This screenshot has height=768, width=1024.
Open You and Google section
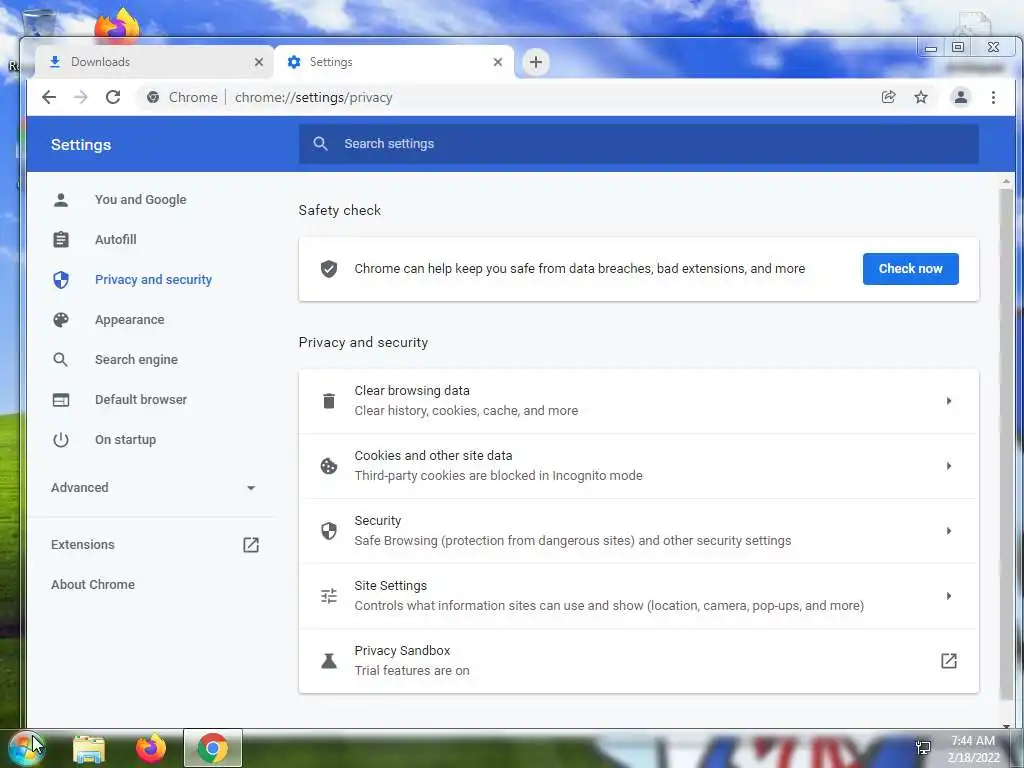point(140,200)
